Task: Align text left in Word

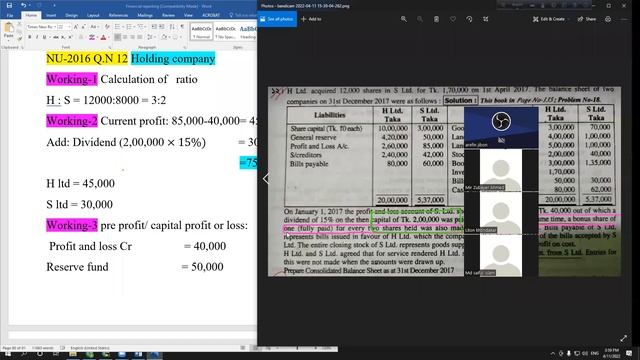Action: (118, 37)
